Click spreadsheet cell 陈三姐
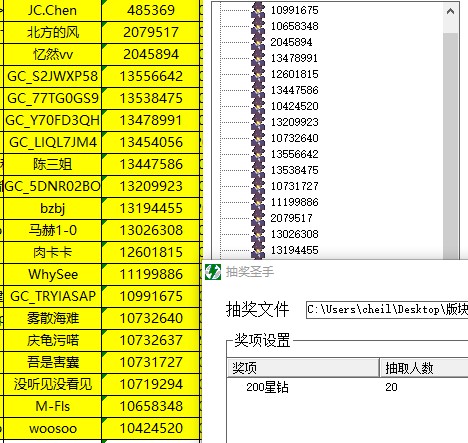This screenshot has width=468, height=443. point(52,164)
